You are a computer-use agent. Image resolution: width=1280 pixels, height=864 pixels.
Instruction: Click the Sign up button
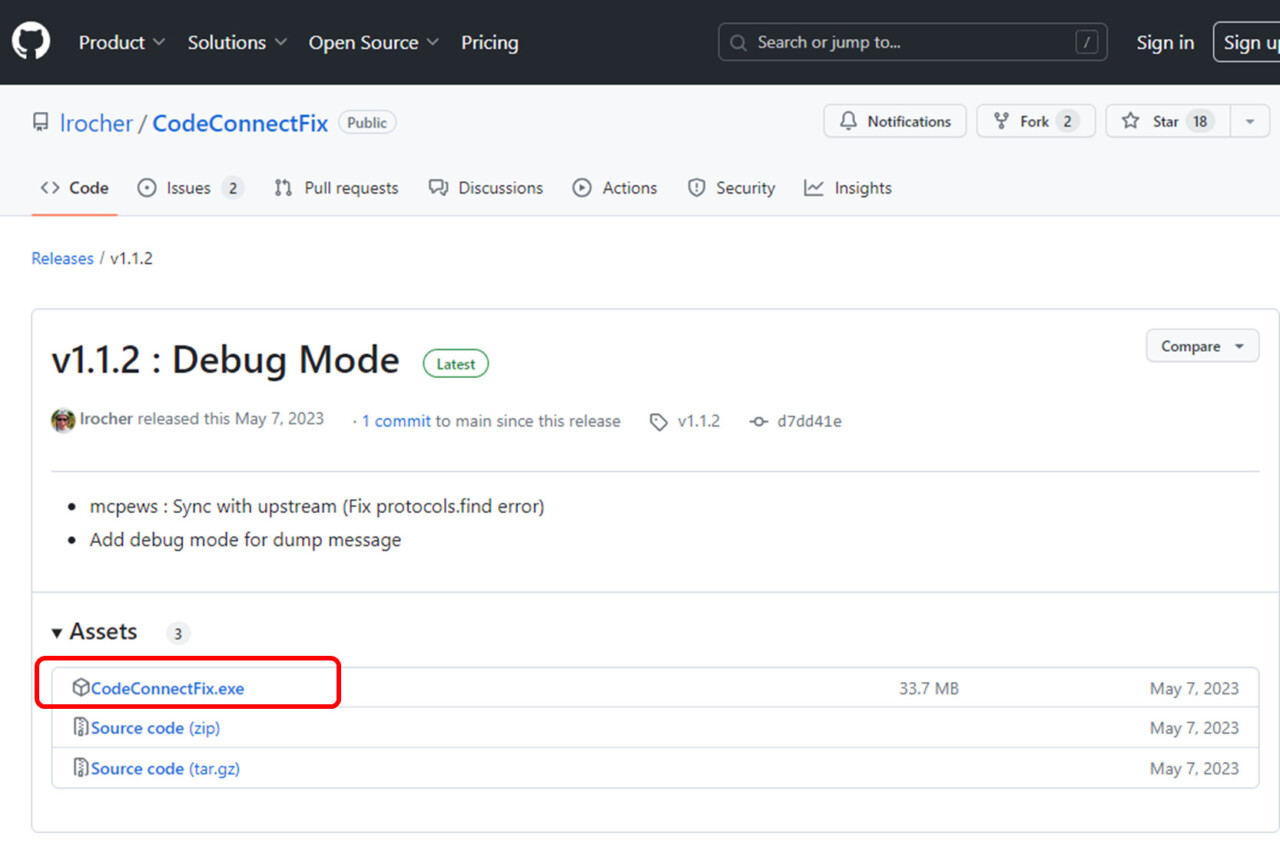(x=1247, y=42)
